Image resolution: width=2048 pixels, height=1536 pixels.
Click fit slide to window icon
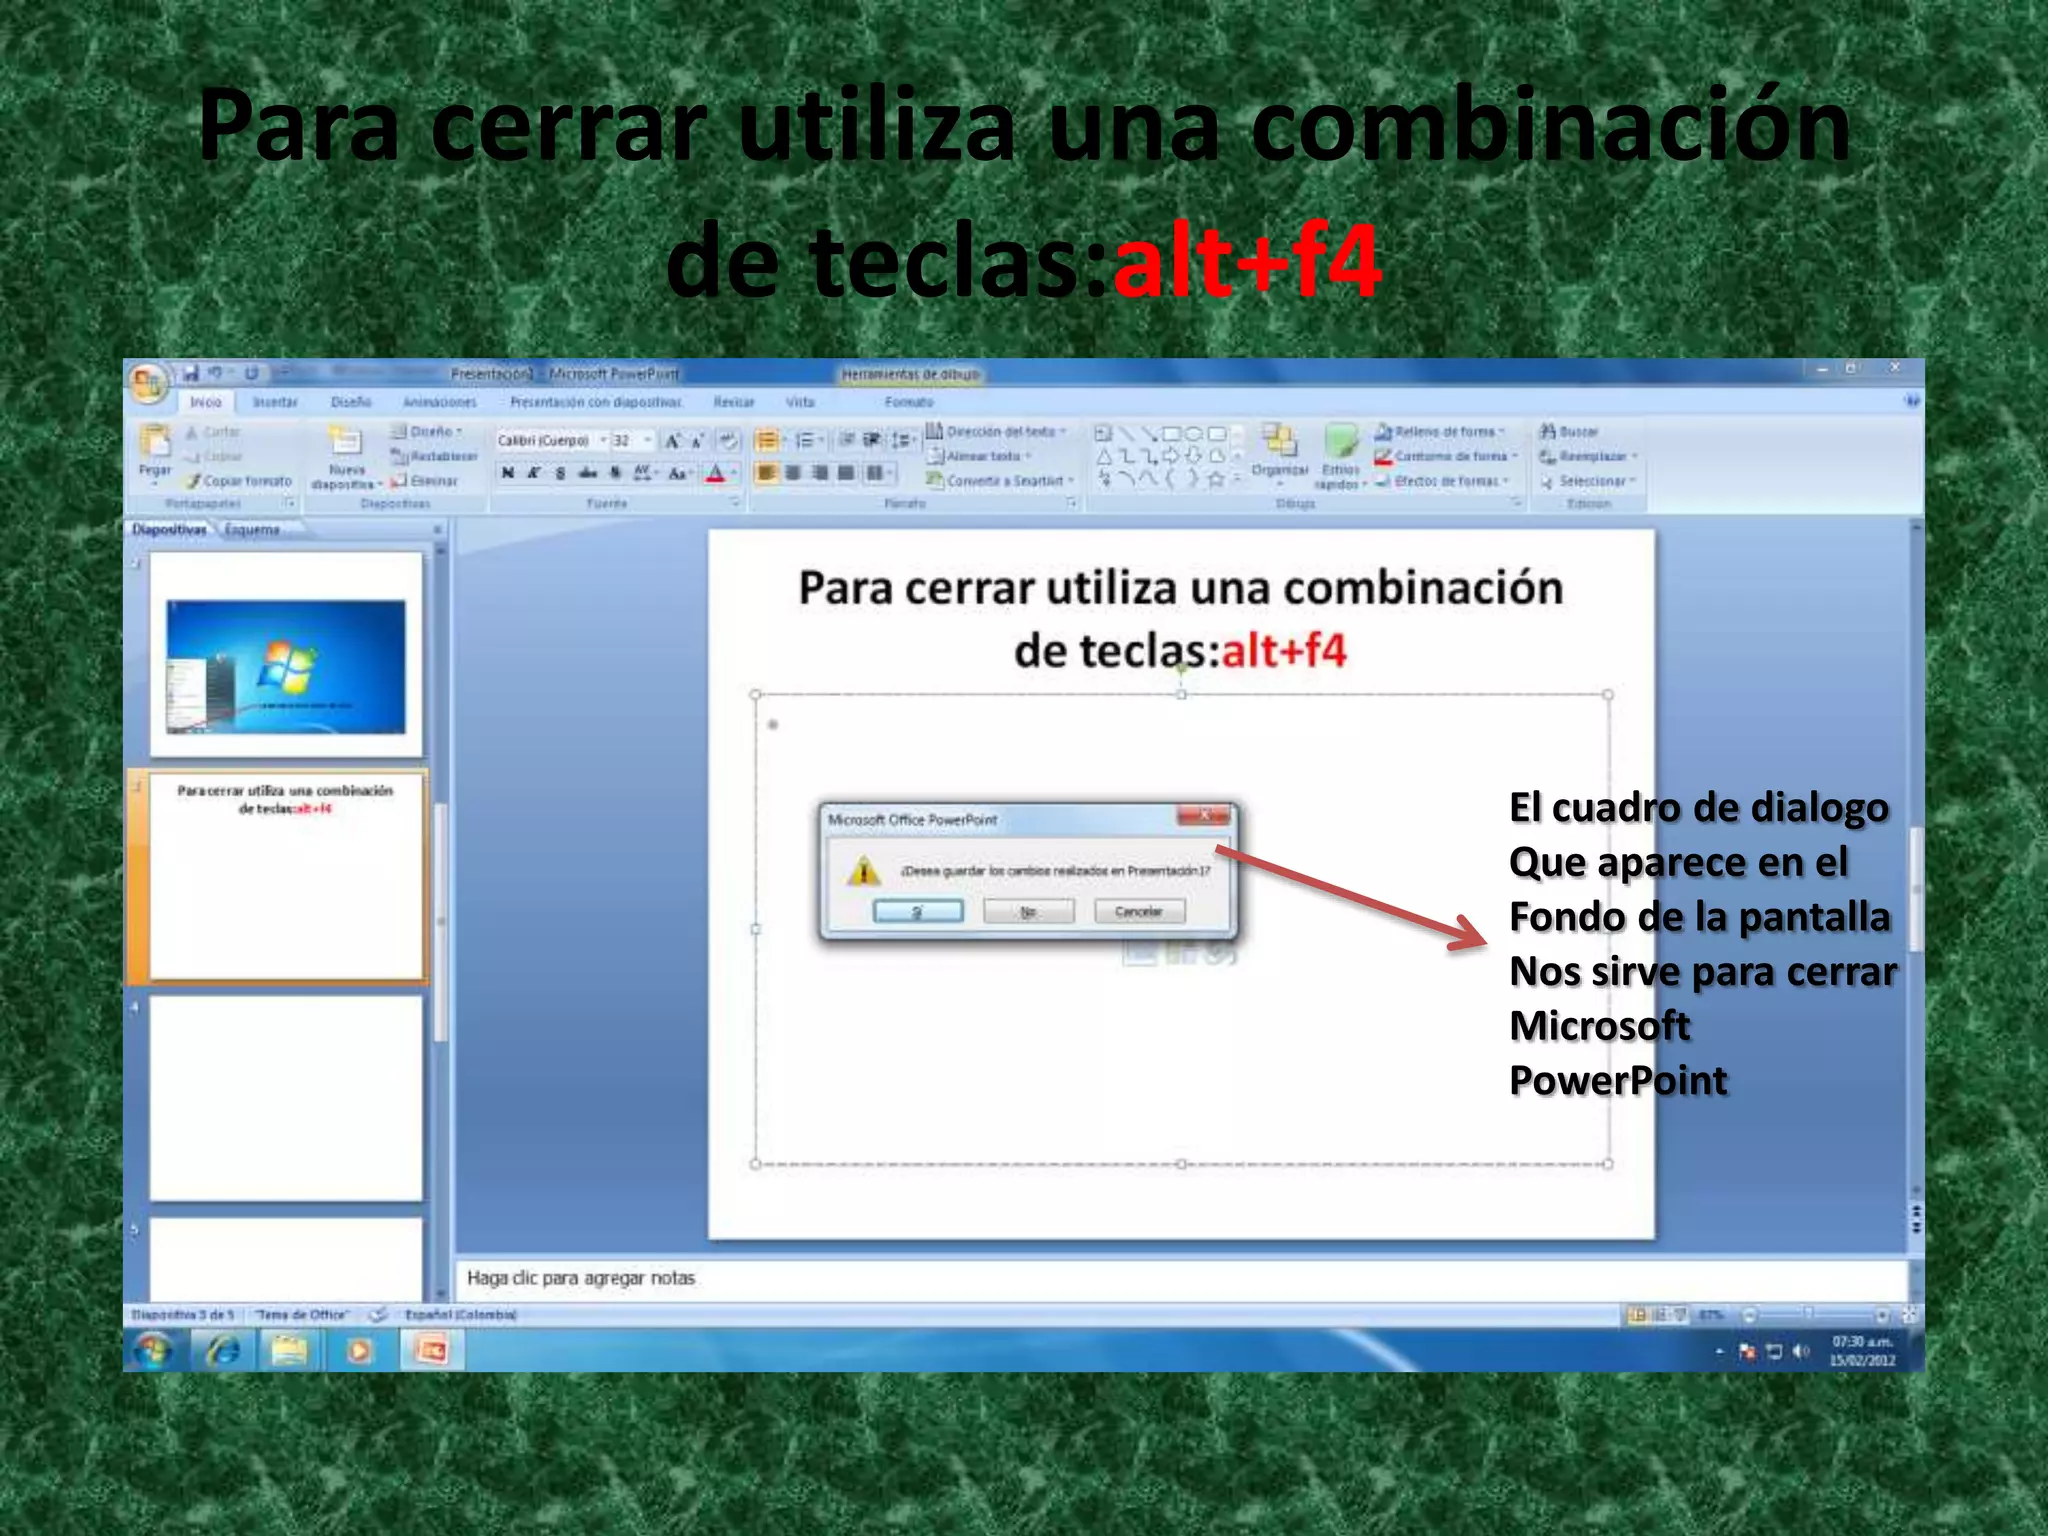click(x=1908, y=1315)
